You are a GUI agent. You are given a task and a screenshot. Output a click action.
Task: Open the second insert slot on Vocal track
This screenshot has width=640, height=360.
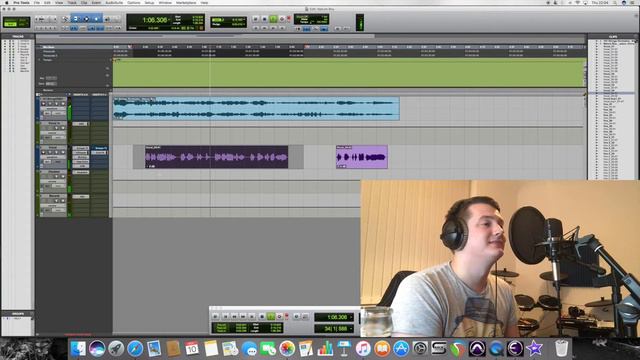coord(80,152)
